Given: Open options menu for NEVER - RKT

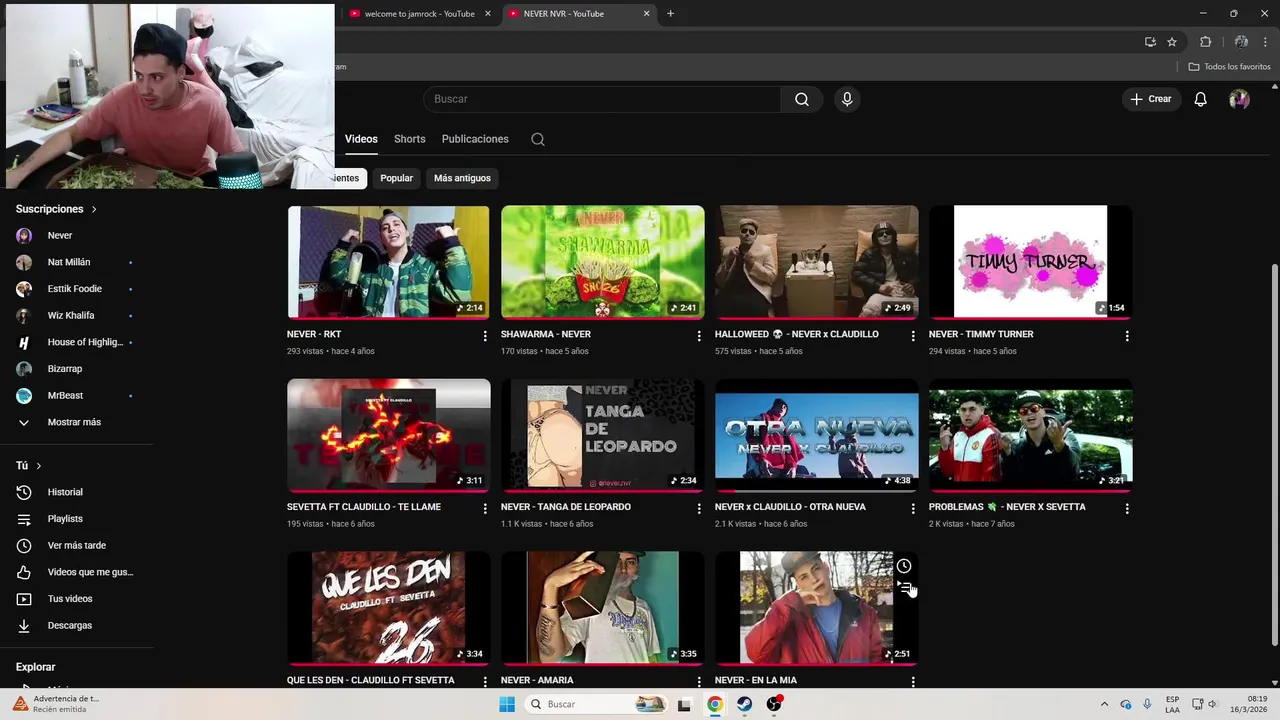Looking at the screenshot, I should tap(485, 336).
